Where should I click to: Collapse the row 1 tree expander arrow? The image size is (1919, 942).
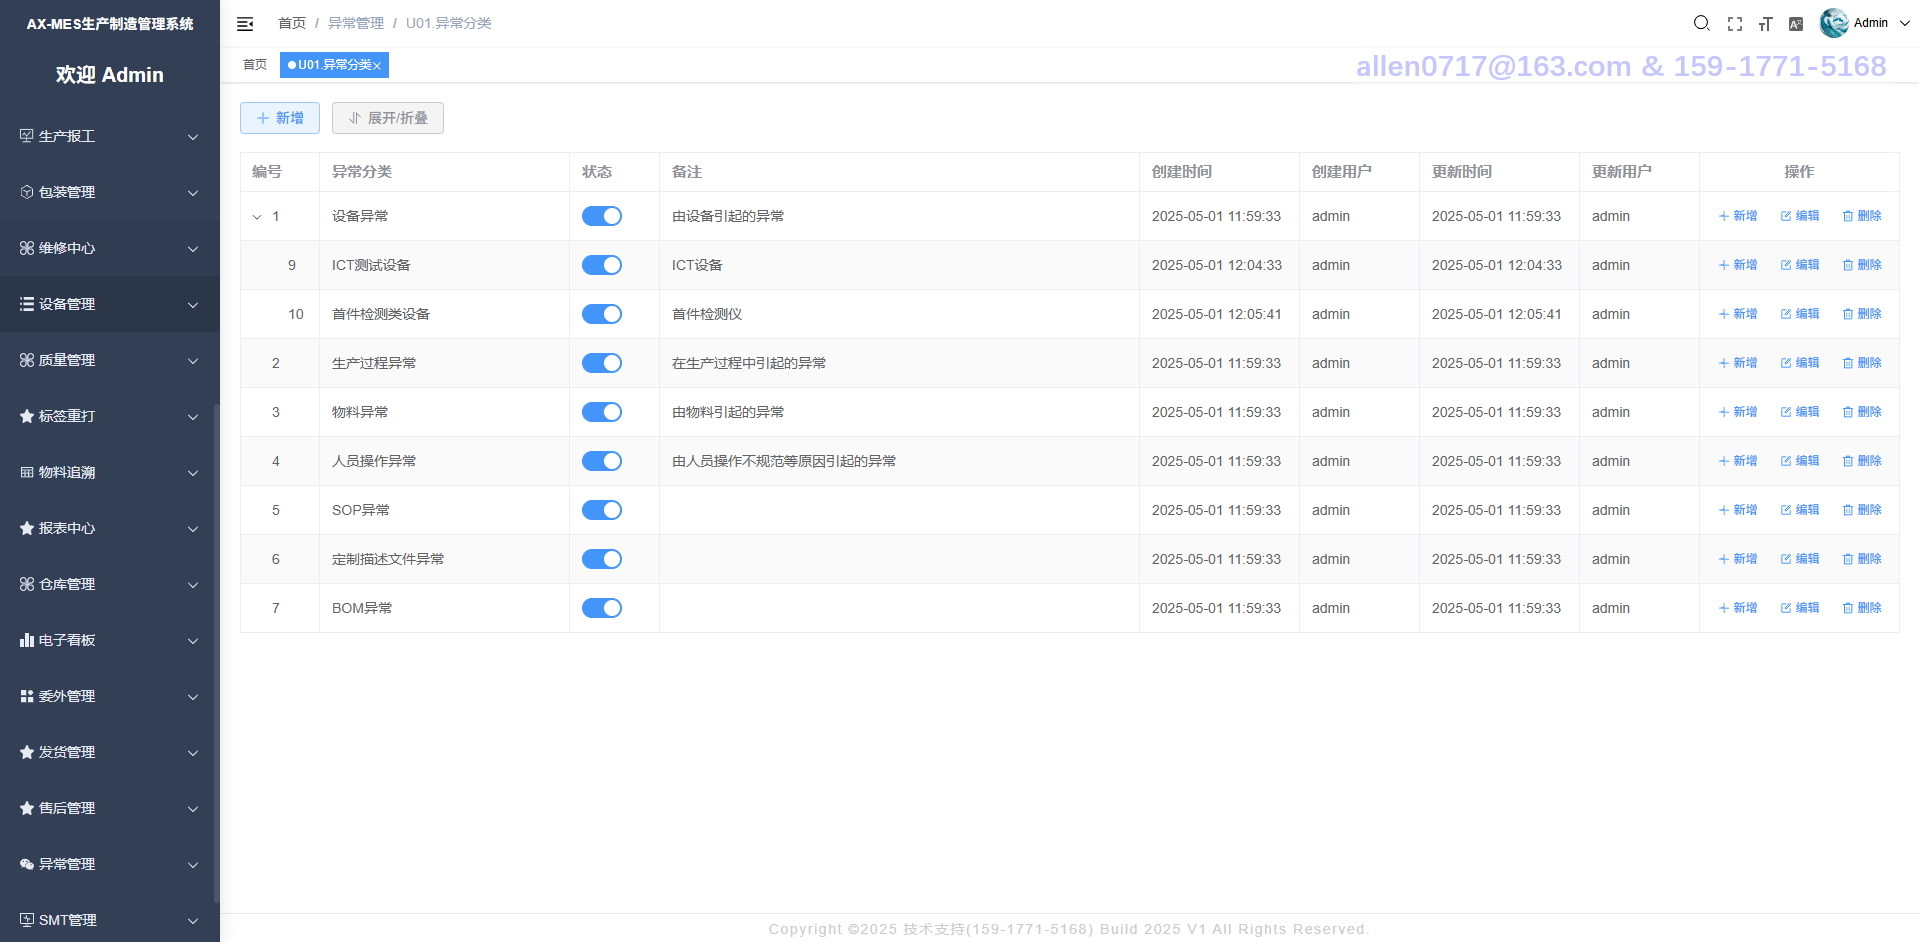click(257, 217)
